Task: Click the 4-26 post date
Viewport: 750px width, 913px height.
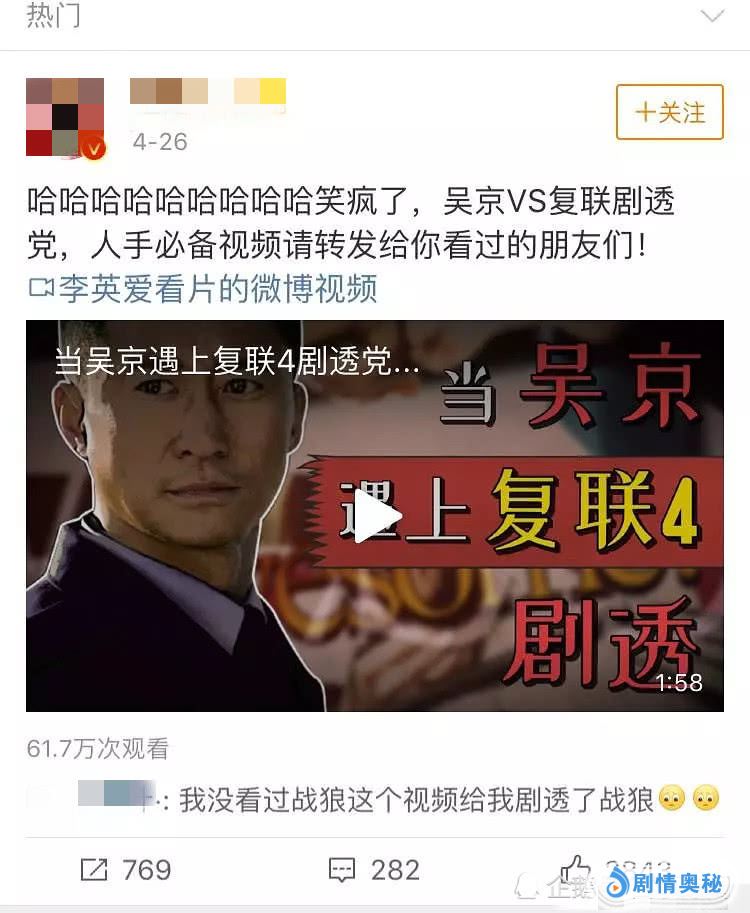Action: [160, 141]
